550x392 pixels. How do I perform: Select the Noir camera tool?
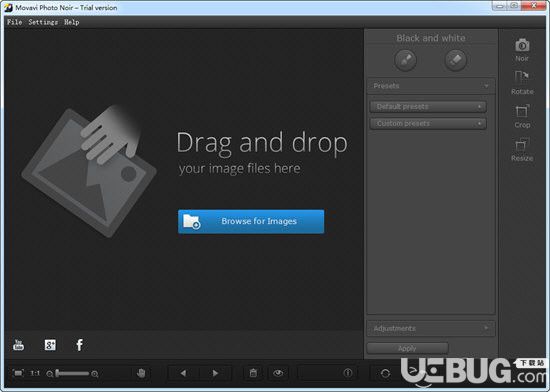(x=522, y=49)
